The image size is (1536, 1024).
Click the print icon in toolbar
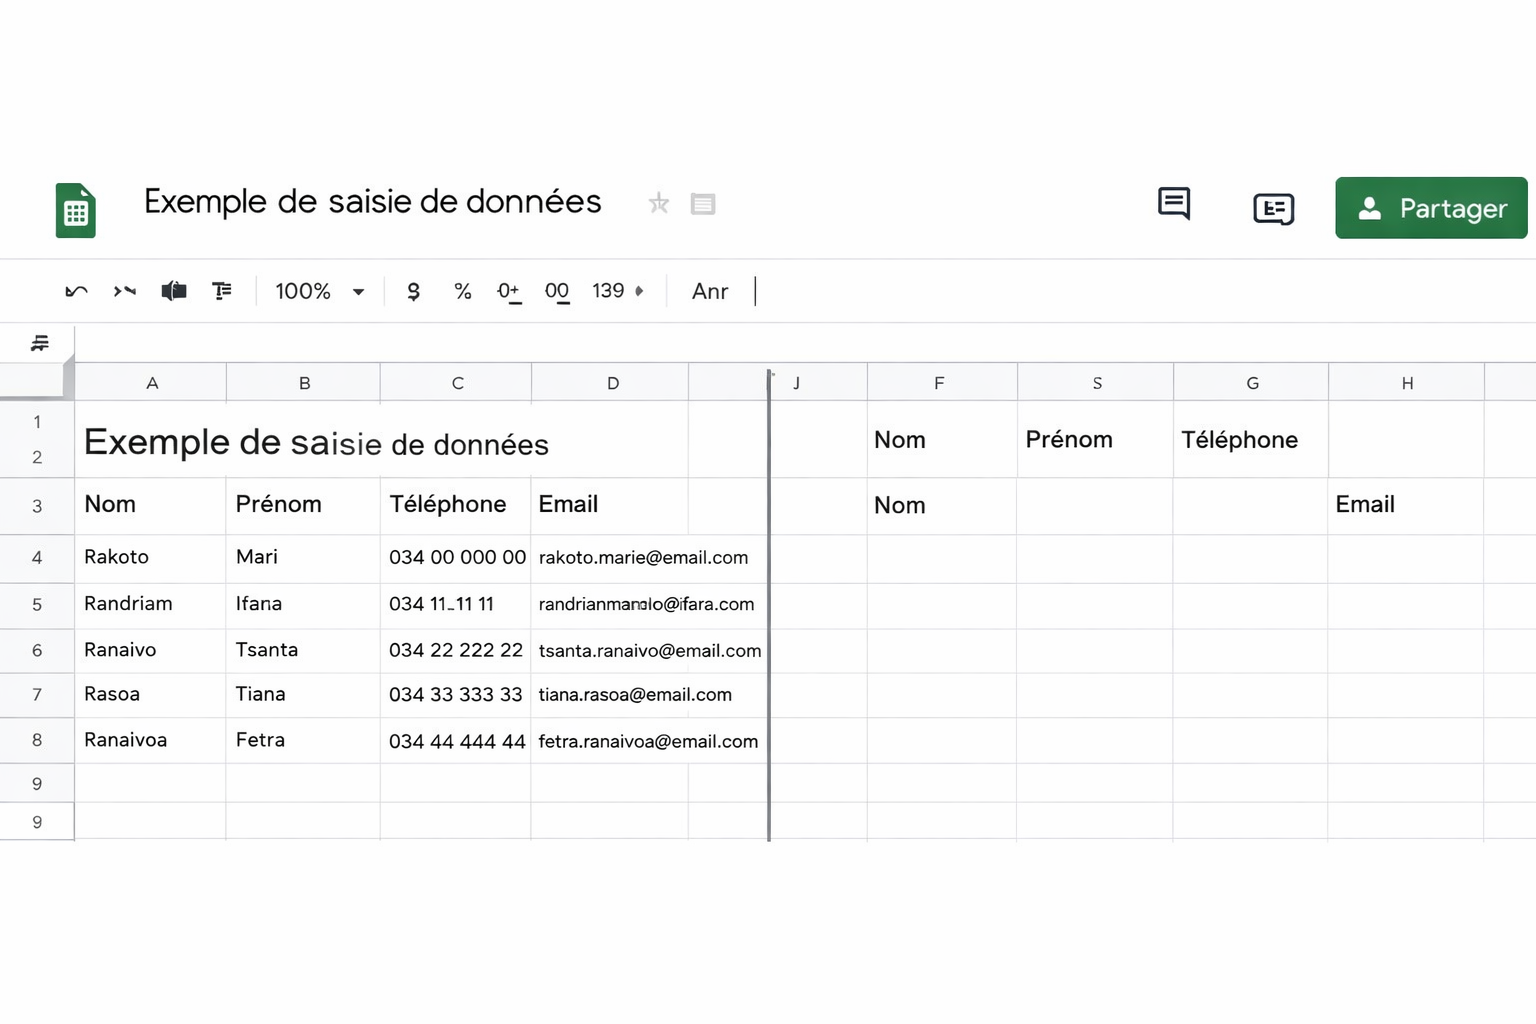(x=174, y=291)
